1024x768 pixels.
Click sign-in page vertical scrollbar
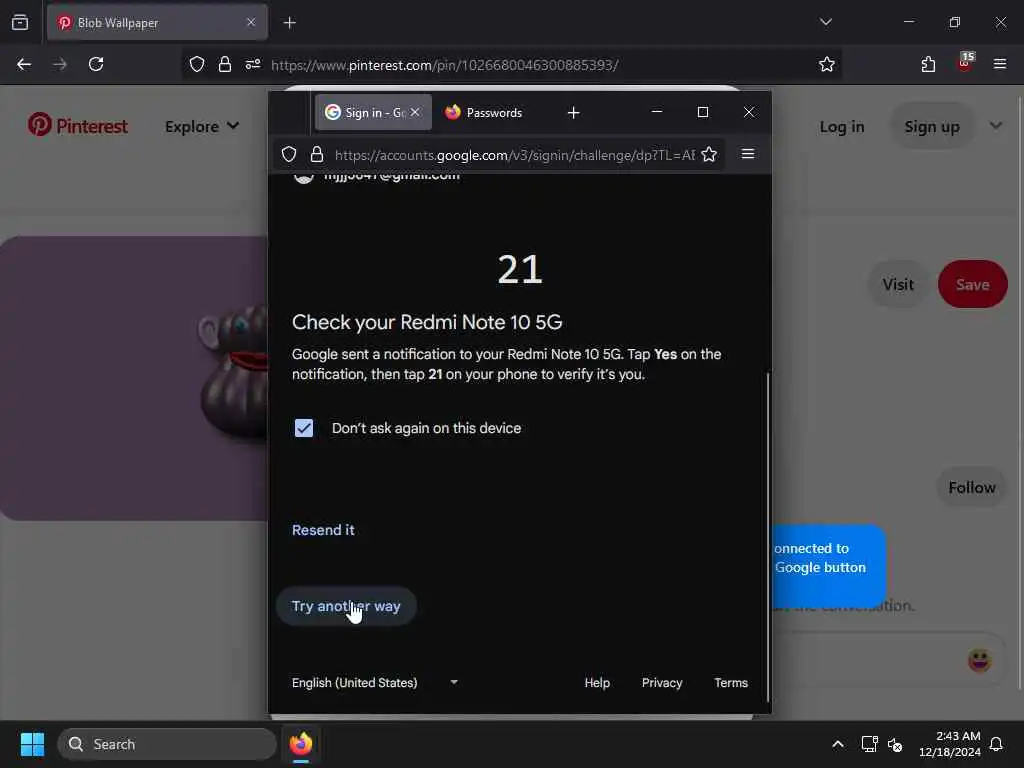pos(768,536)
